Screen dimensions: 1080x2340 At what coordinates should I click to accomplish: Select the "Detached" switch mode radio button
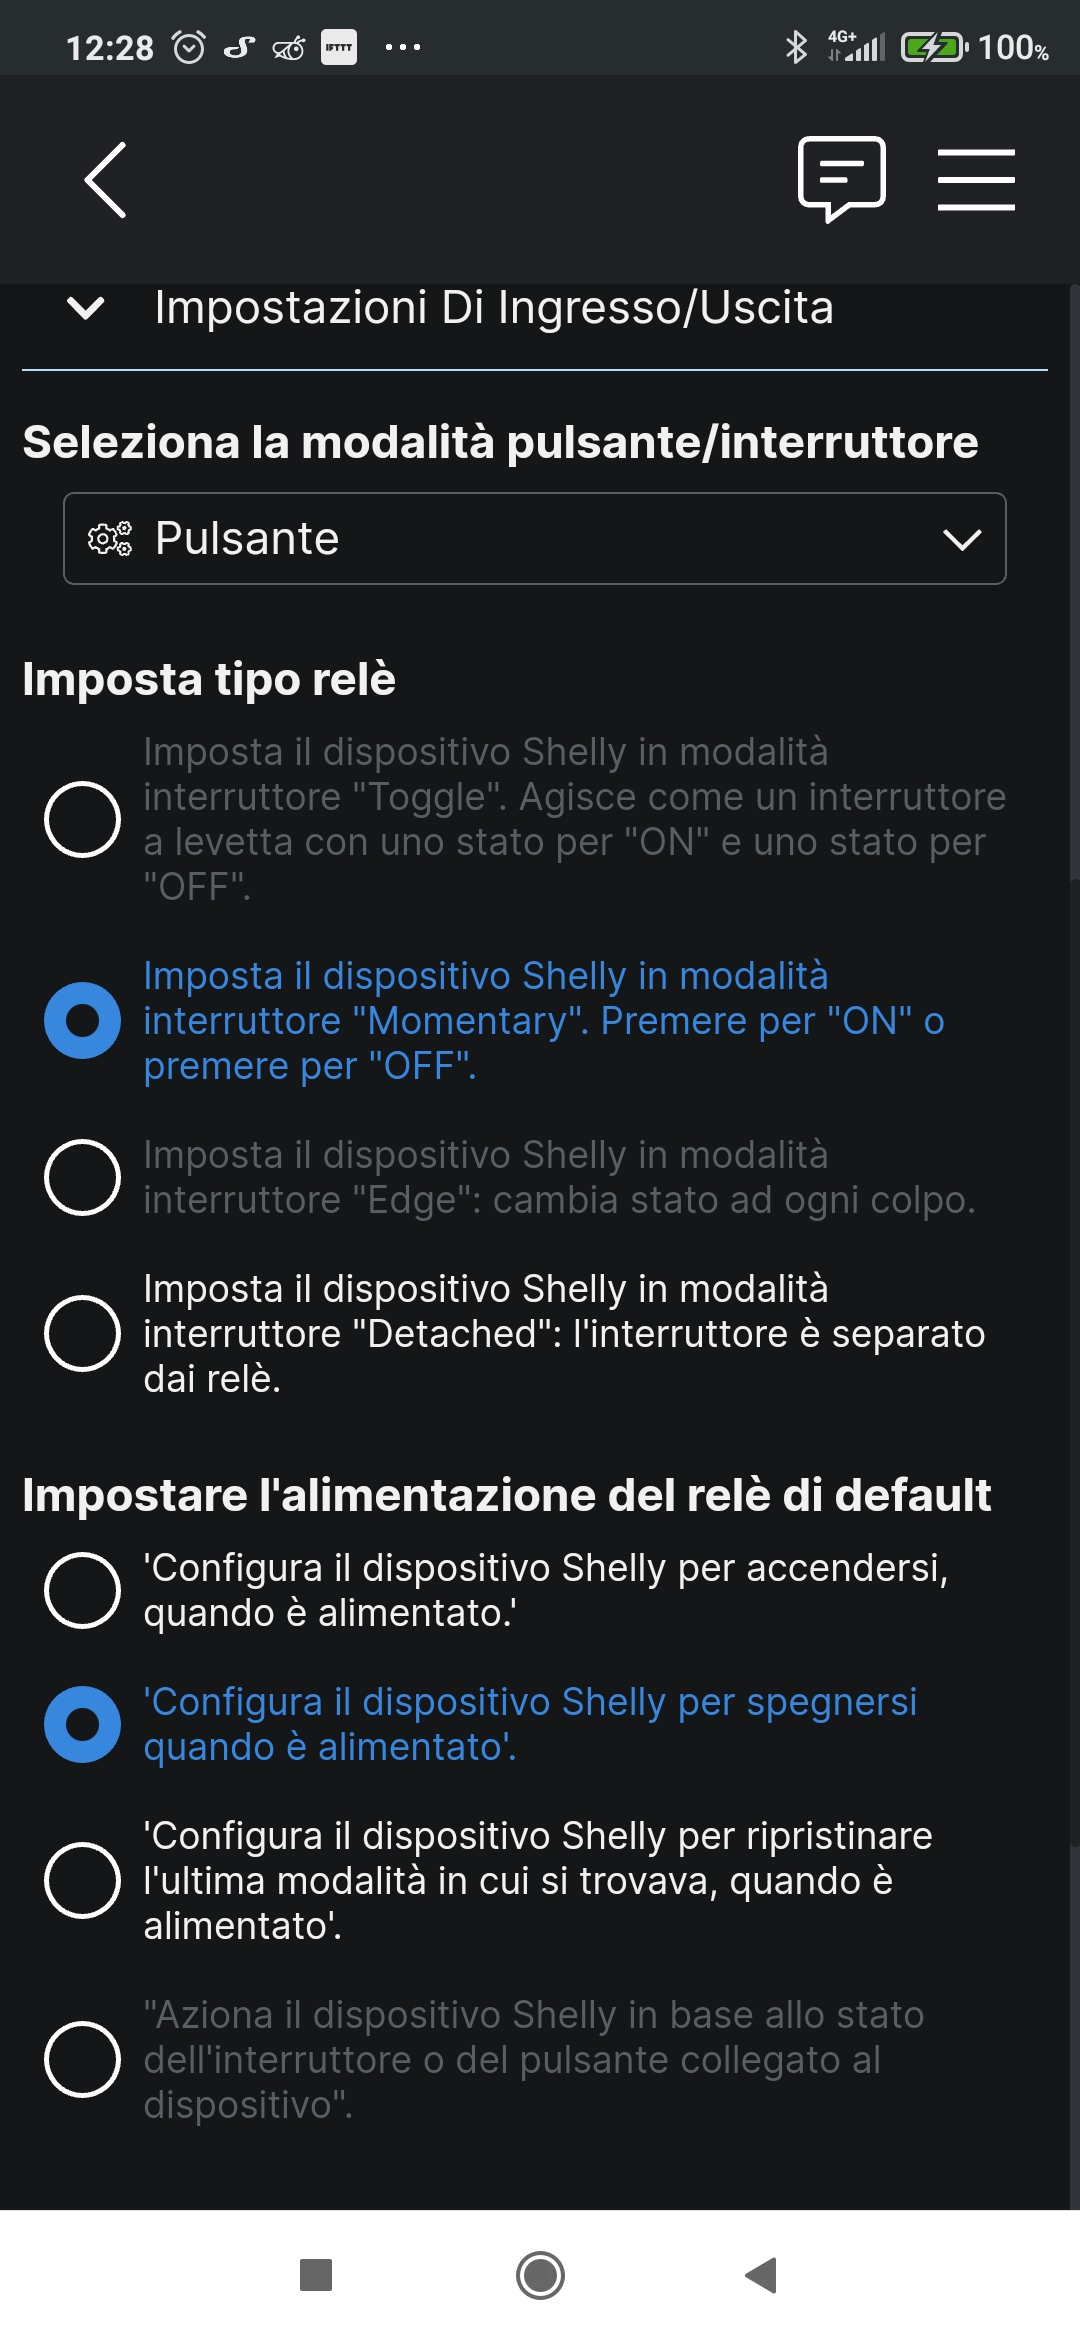(x=83, y=1334)
